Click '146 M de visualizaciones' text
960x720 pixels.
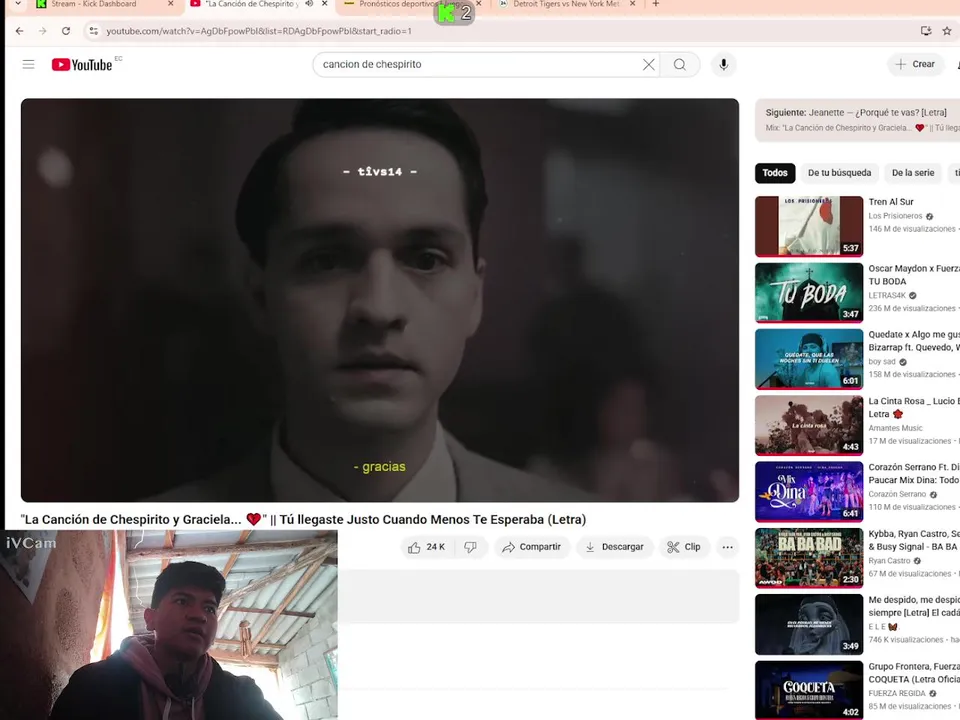(x=912, y=229)
